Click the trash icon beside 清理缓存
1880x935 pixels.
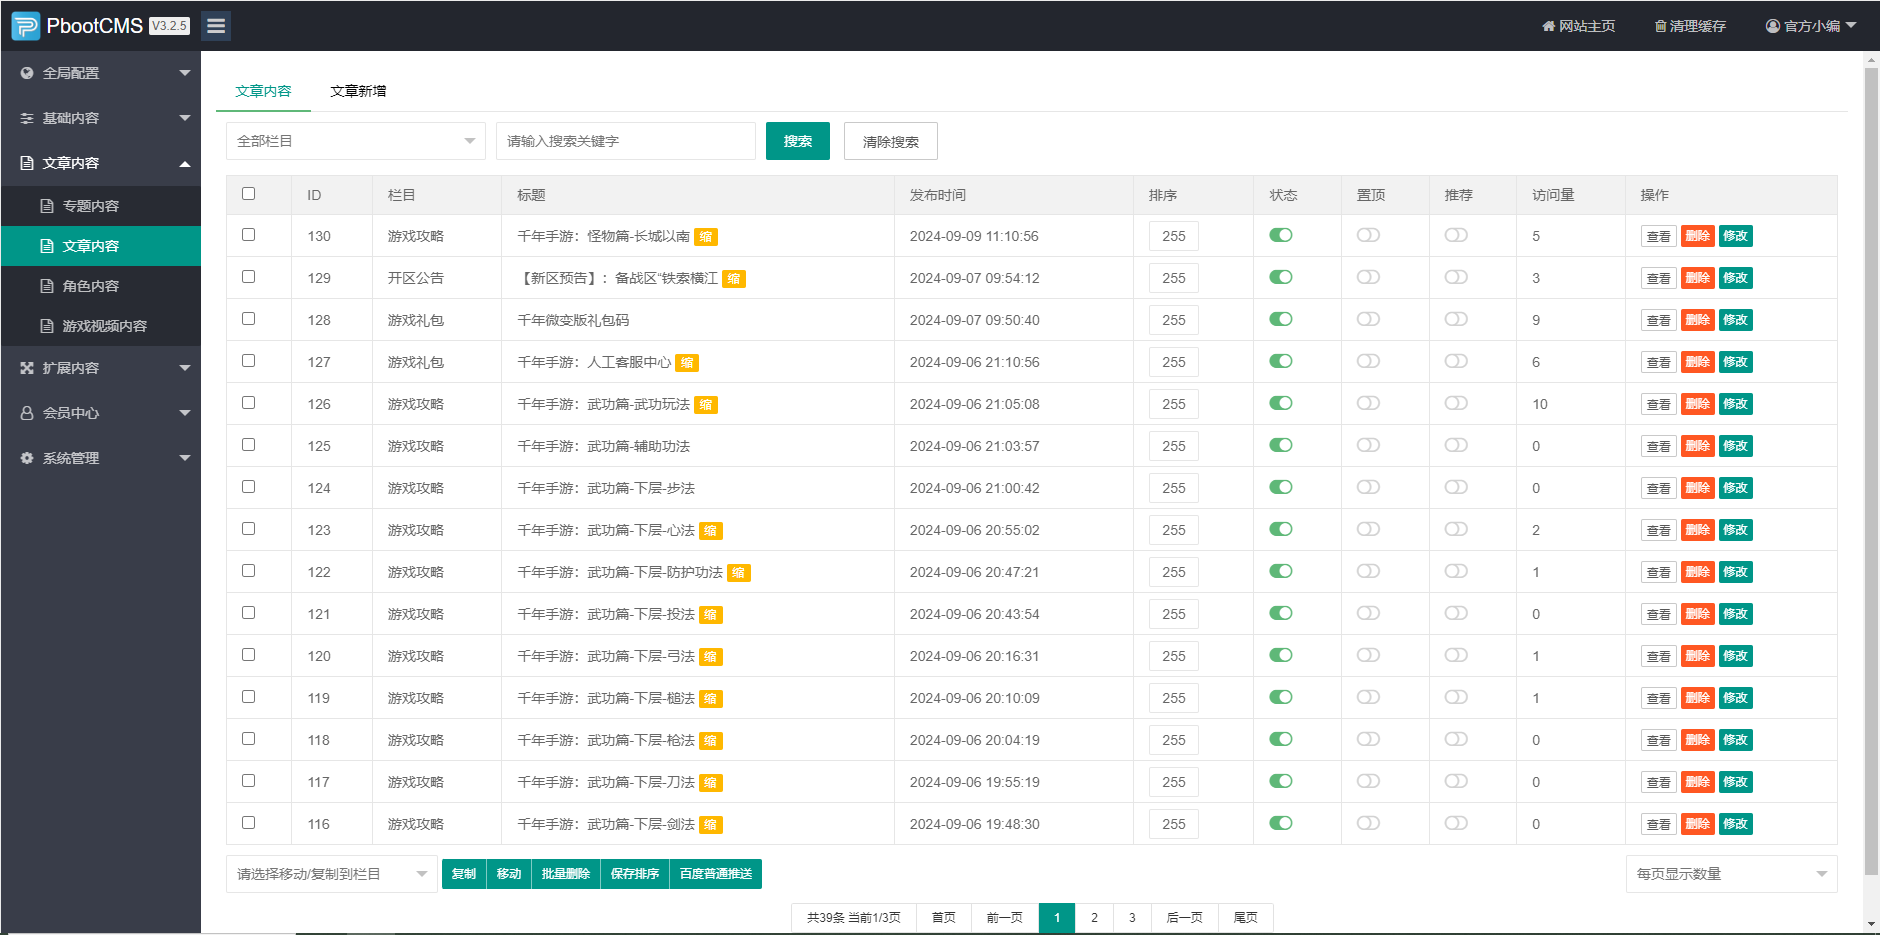click(1660, 26)
